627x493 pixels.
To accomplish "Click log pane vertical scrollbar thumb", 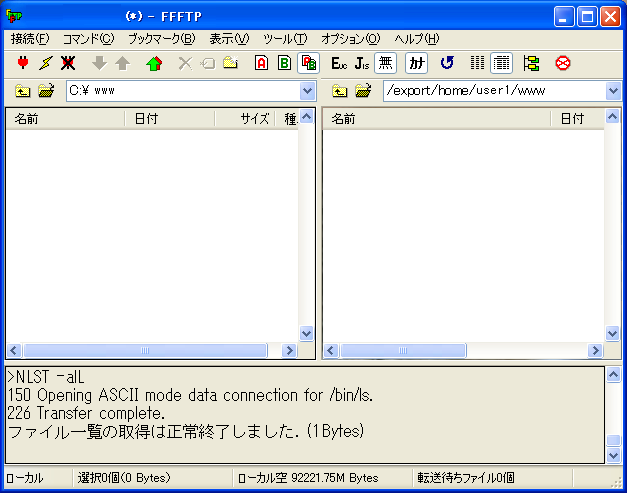I will pos(613,440).
